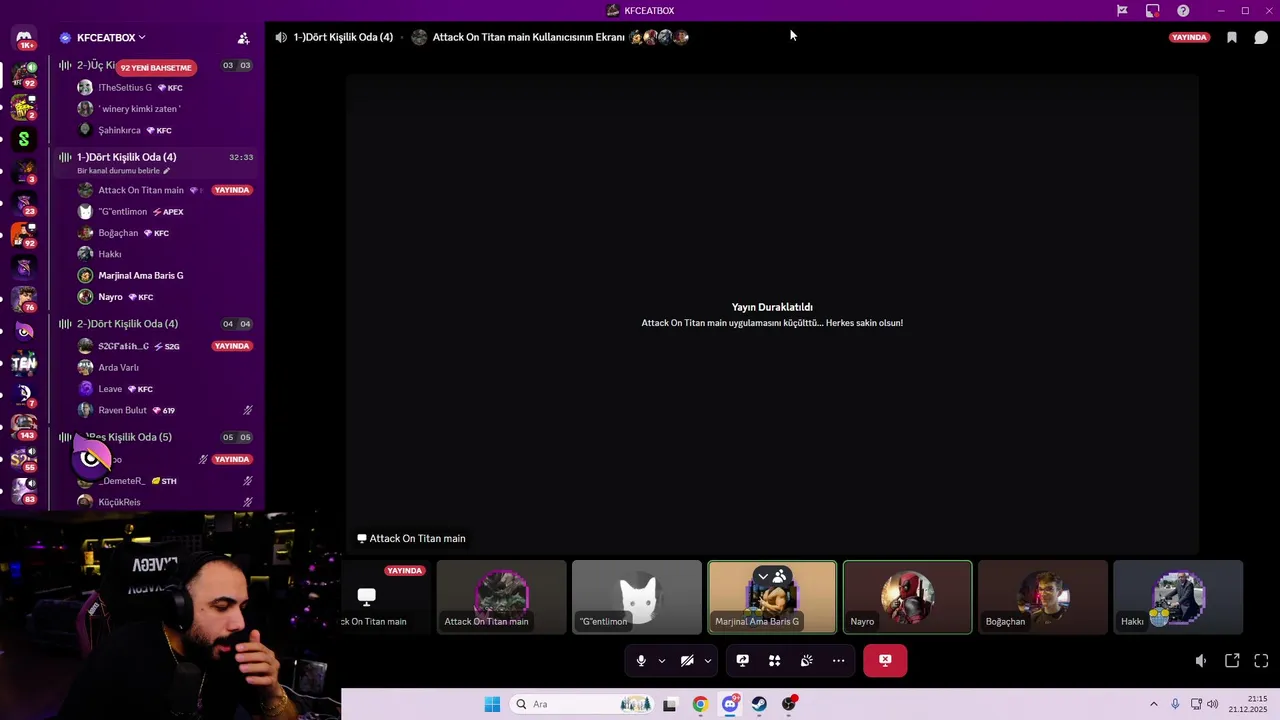The image size is (1280, 720).
Task: Open more options ellipsis in call bar
Action: point(838,660)
